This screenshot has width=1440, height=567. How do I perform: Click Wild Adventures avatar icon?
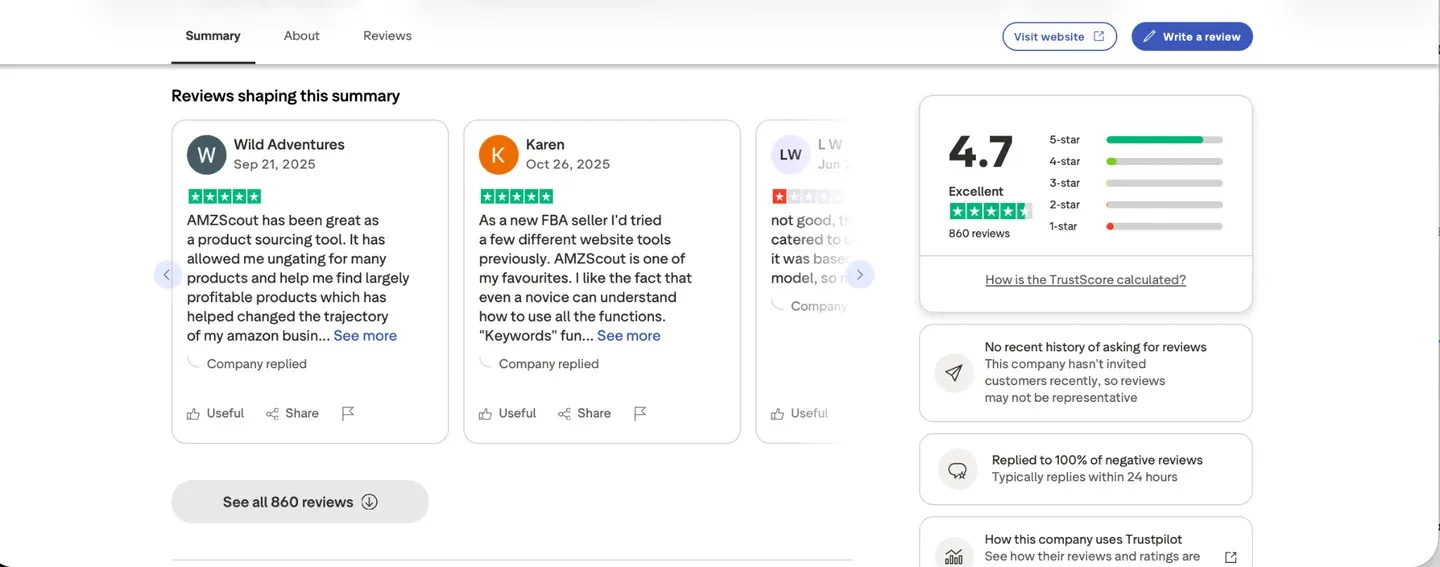206,155
